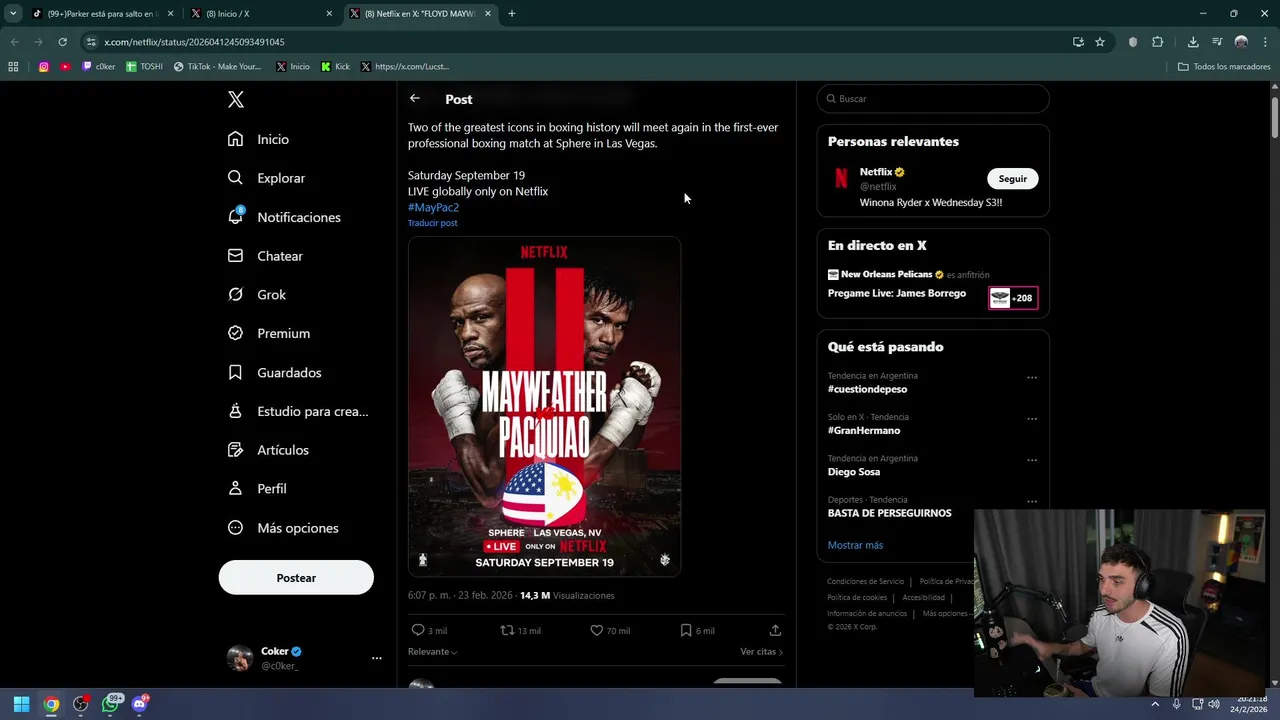Screen dimensions: 1280x720
Task: Click the address bar URL
Action: pyautogui.click(x=194, y=42)
